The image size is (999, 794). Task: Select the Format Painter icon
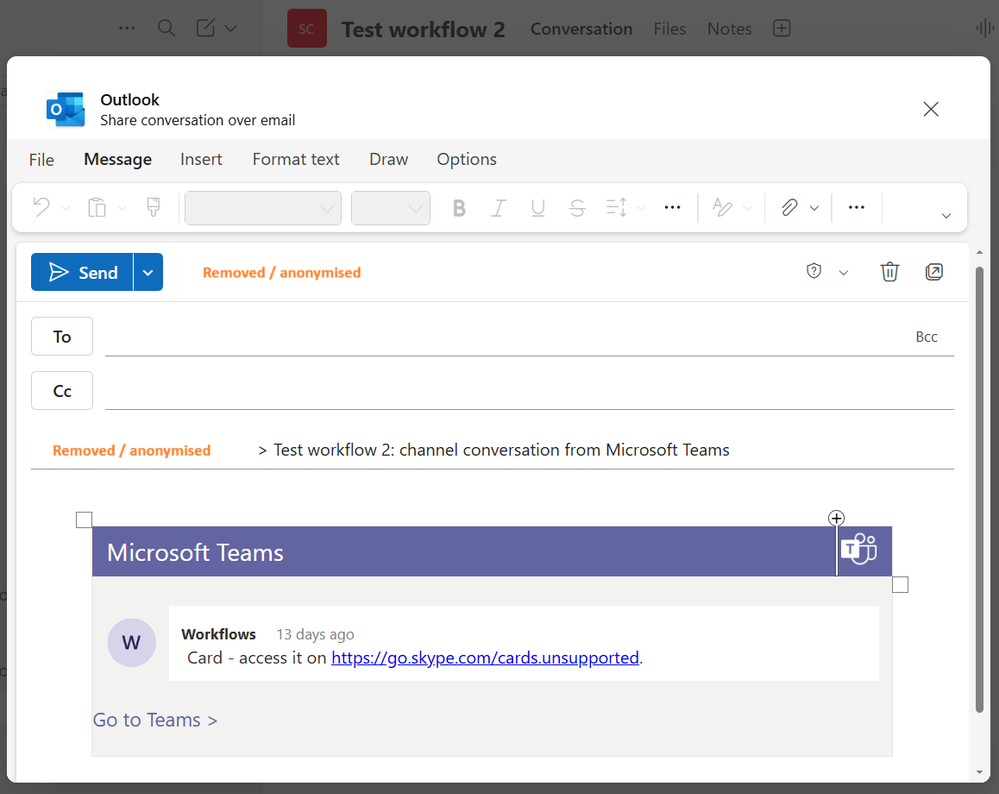point(154,207)
